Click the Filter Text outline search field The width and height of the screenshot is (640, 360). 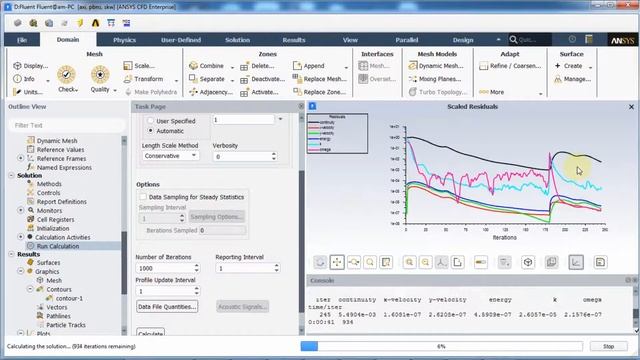[66, 125]
